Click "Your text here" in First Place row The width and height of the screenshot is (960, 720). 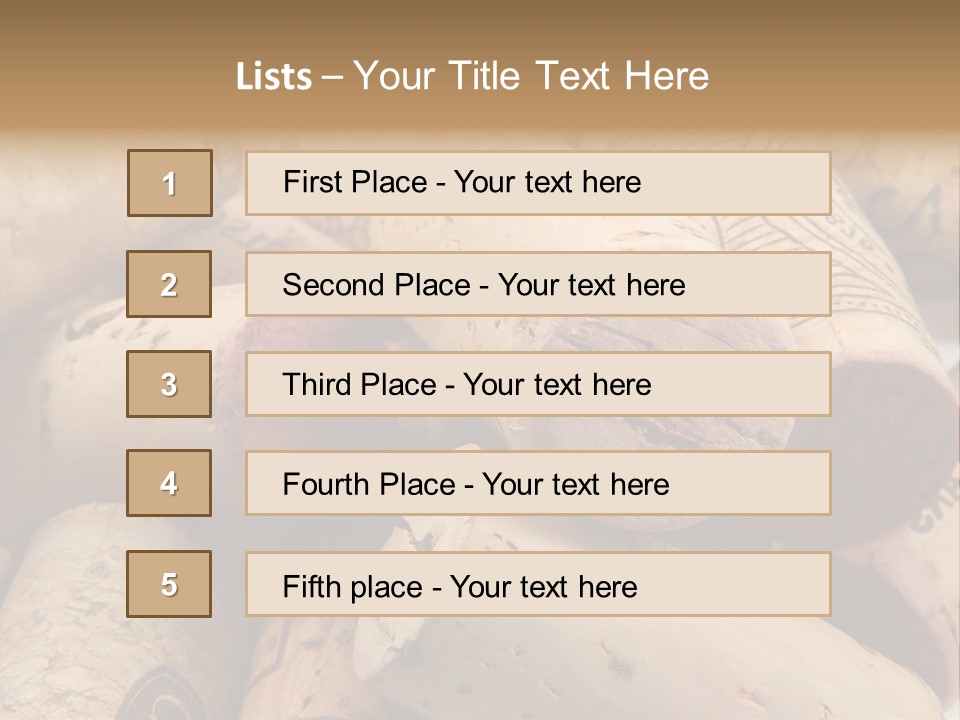tap(547, 182)
